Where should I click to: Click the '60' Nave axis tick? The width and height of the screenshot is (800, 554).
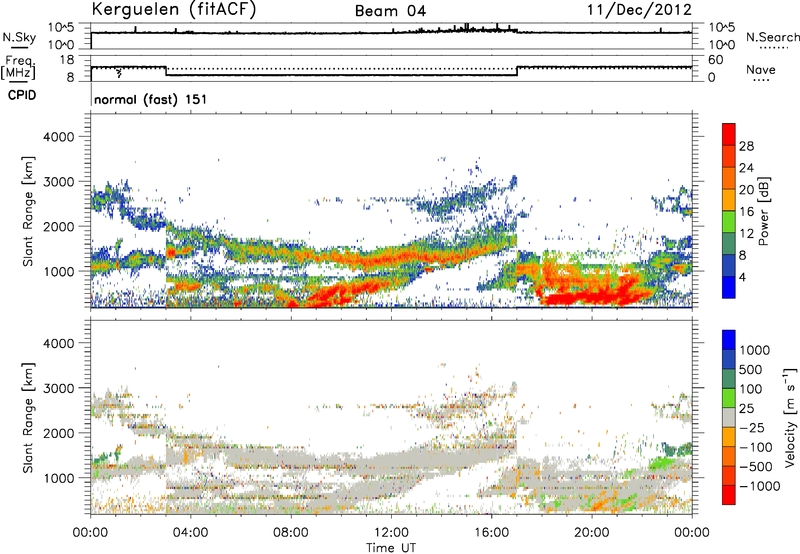pos(716,60)
